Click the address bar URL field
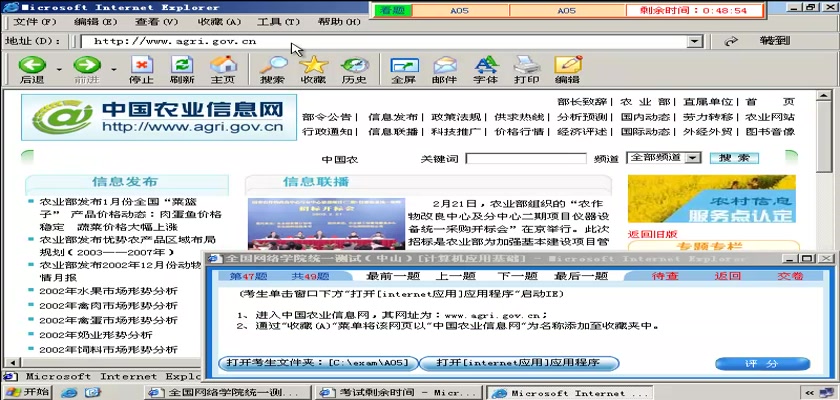 (383, 41)
